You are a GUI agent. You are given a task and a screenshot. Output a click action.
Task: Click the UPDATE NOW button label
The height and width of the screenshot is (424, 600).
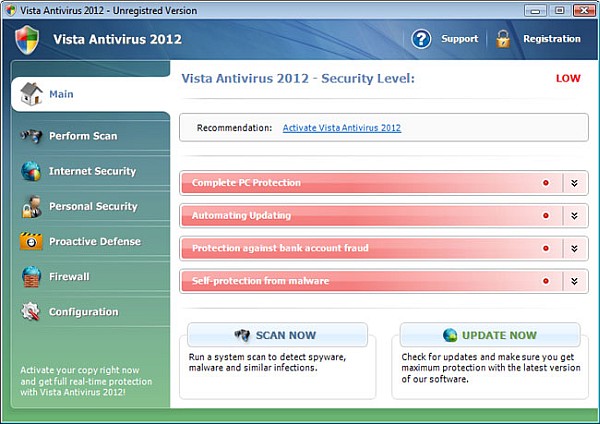click(x=499, y=335)
